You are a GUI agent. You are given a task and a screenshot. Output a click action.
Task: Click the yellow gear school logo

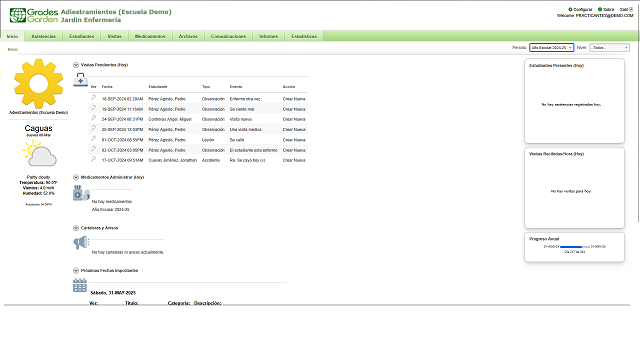coord(38,84)
